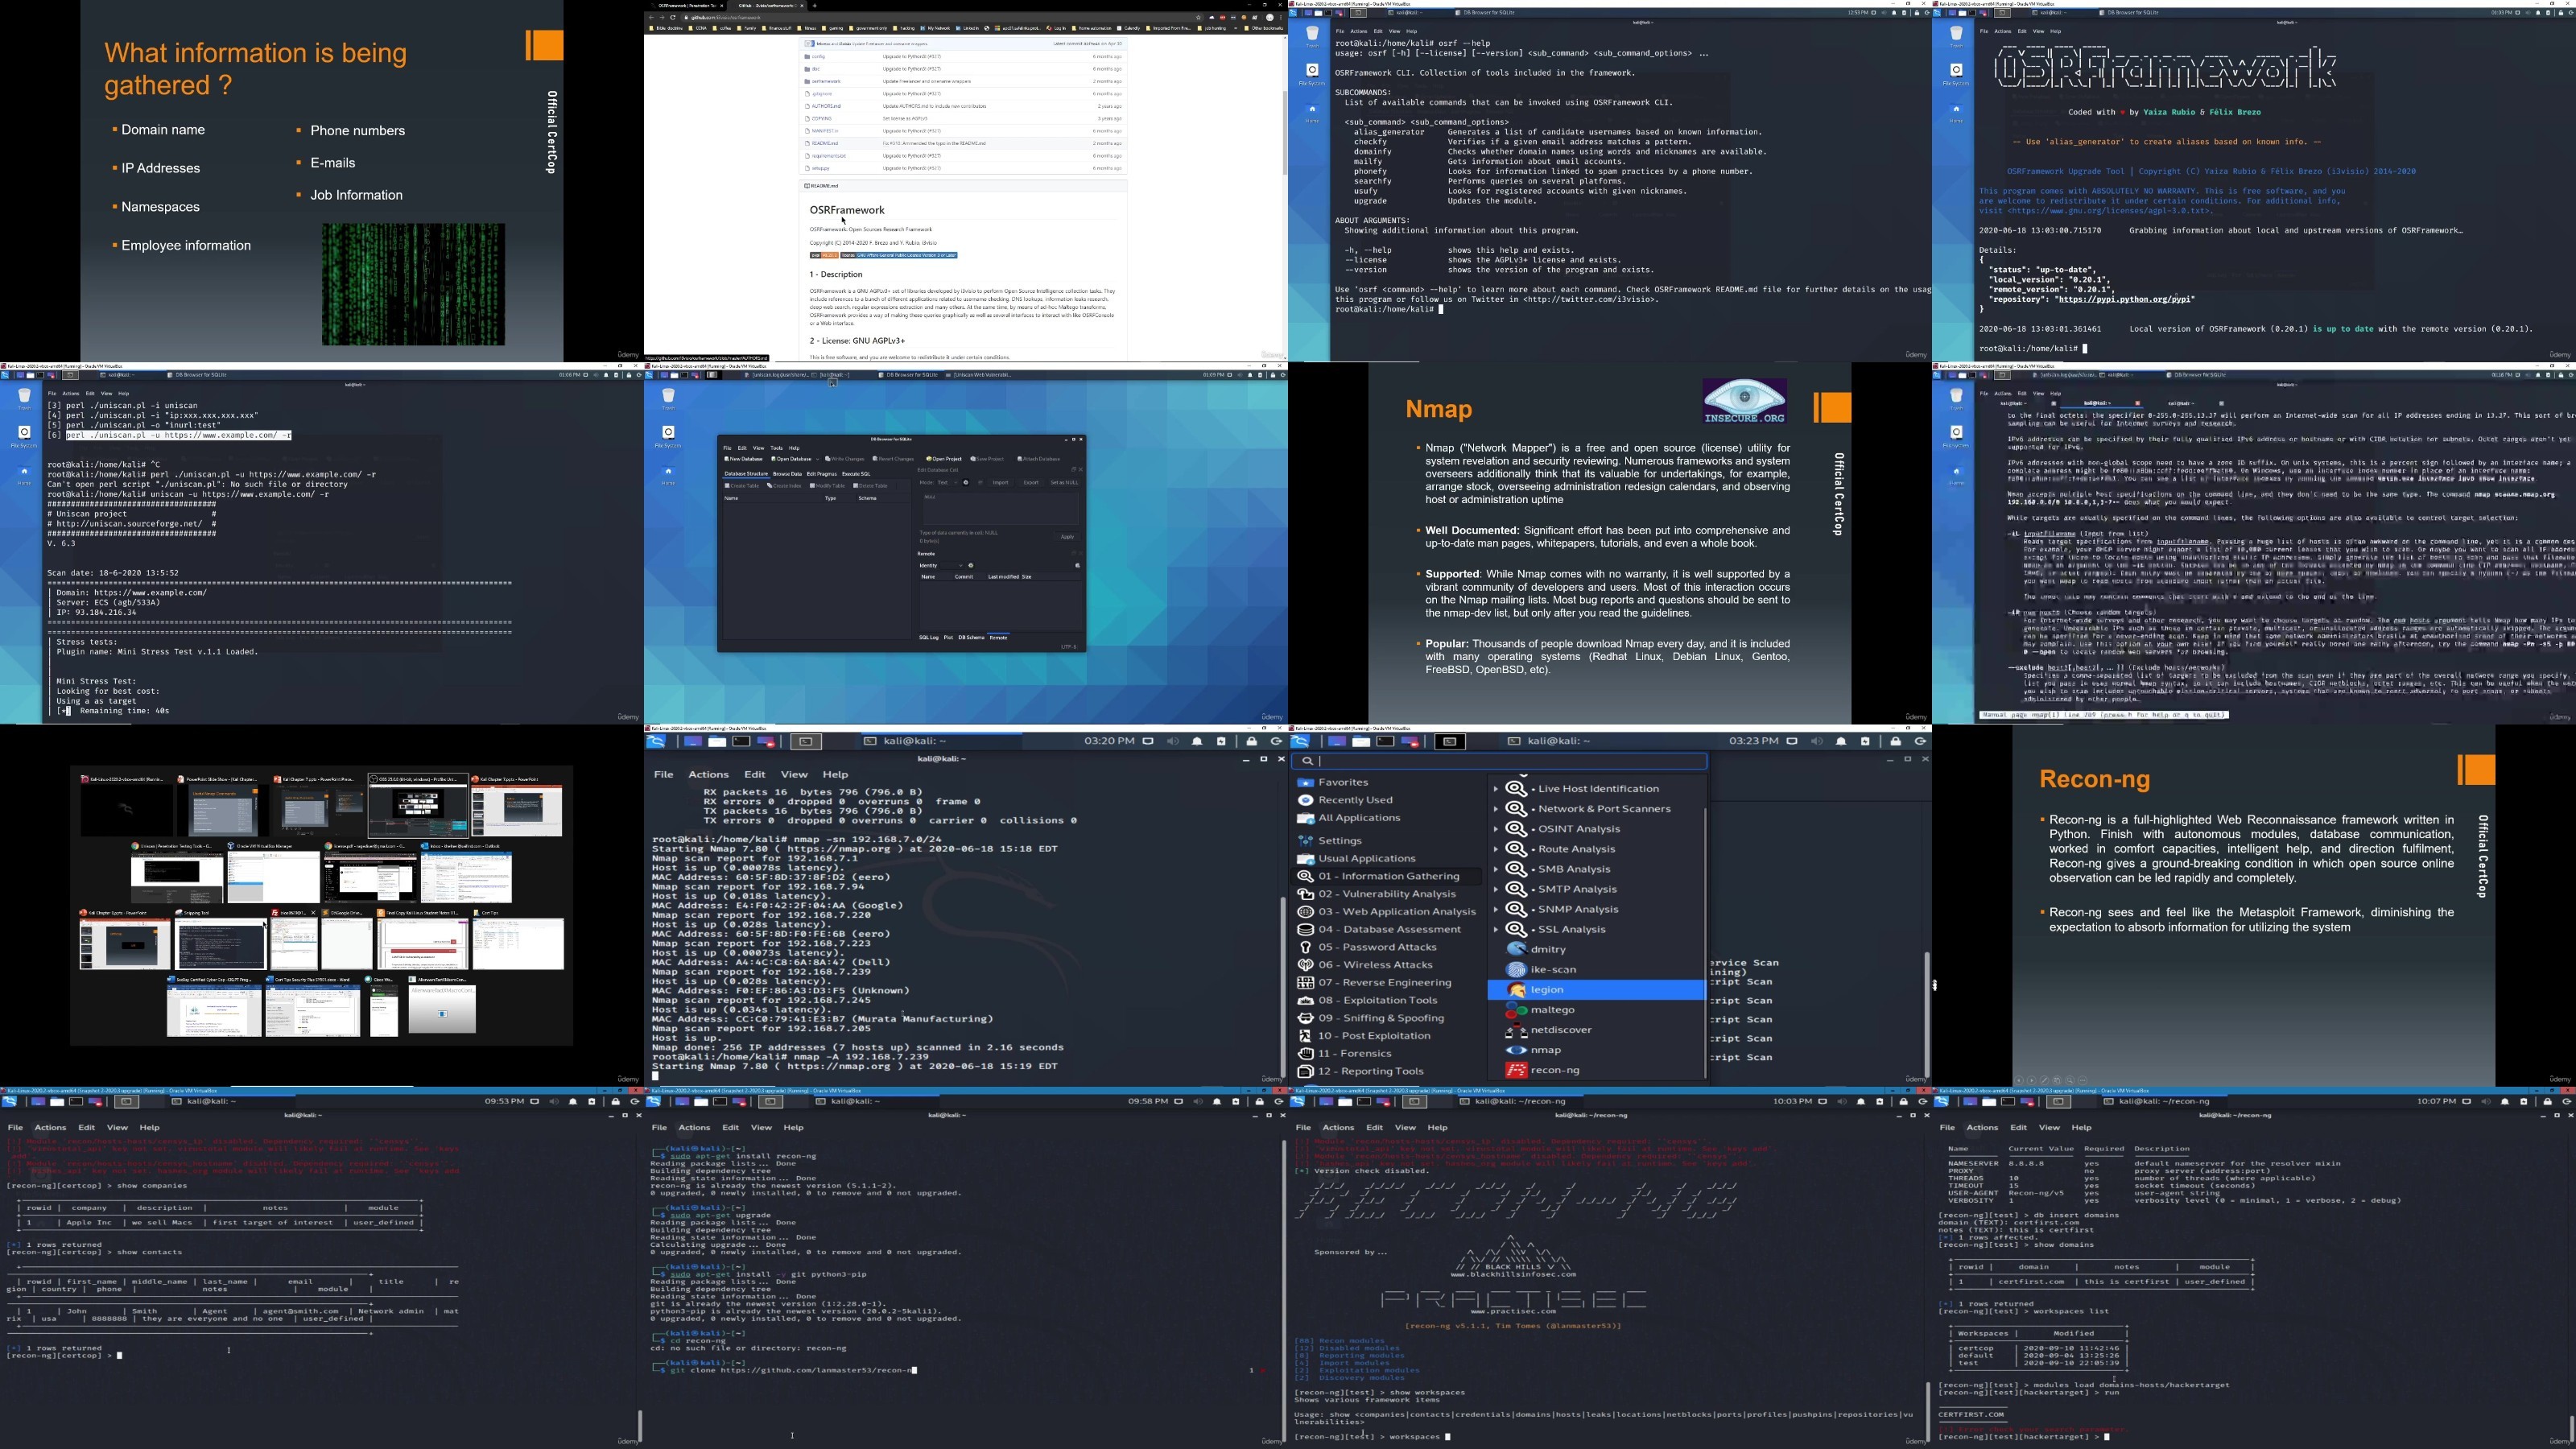Viewport: 2576px width, 1449px height.
Task: Click the Kali dragon menu button beside 03:23 PM panel
Action: 1301,741
